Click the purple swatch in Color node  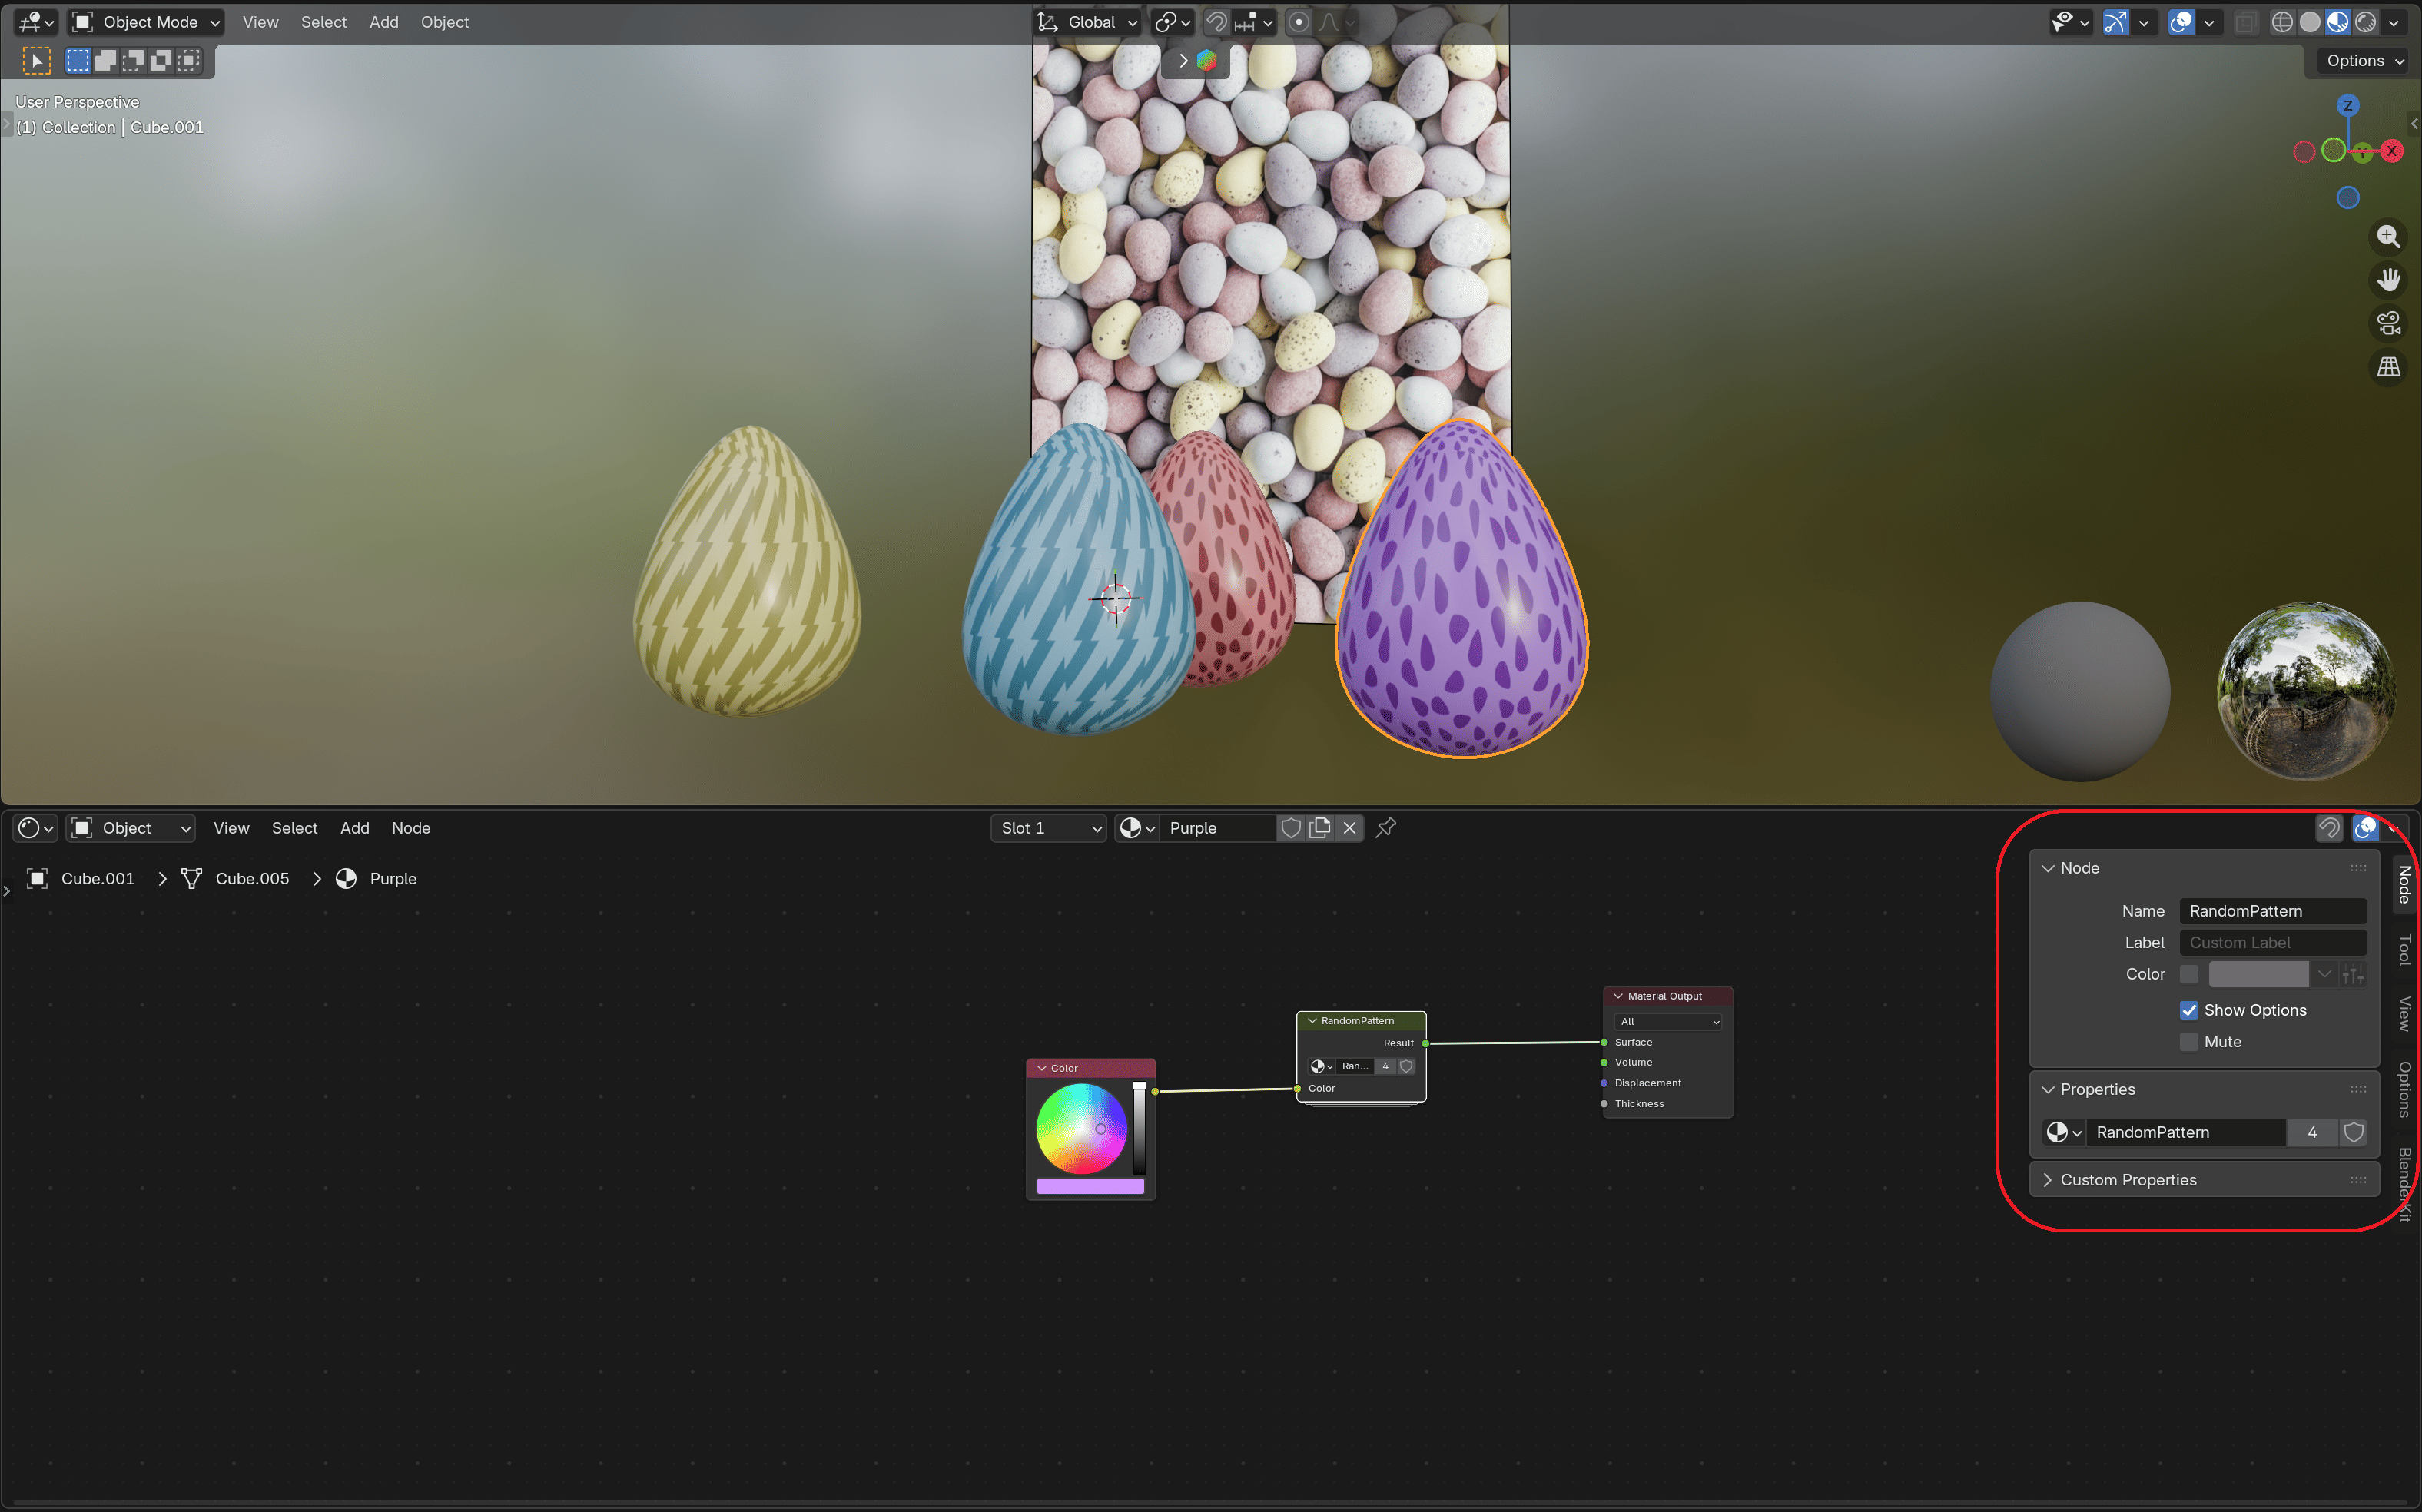pyautogui.click(x=1090, y=1186)
